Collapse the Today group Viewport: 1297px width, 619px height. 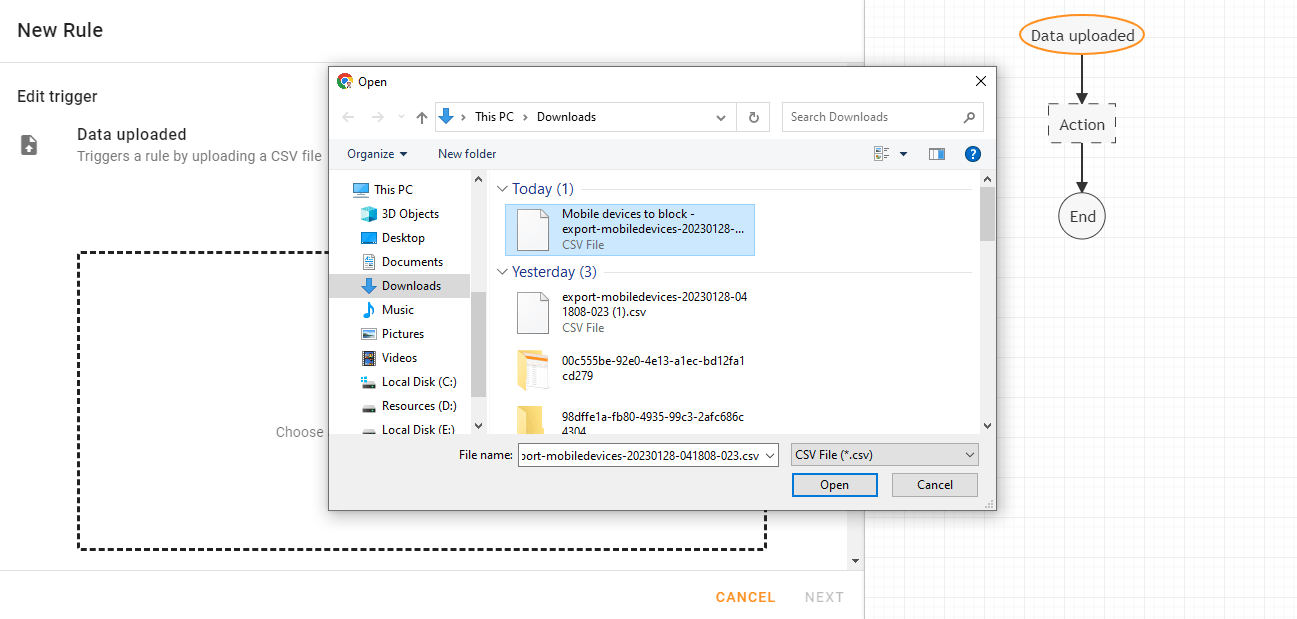502,188
